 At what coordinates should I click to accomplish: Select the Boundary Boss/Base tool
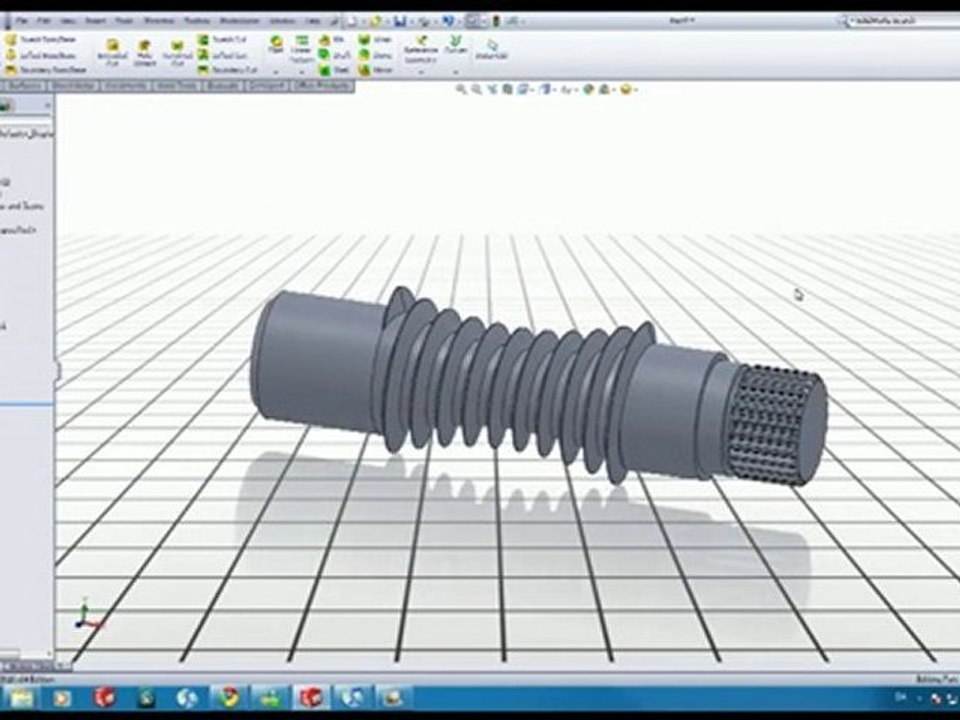tap(45, 70)
